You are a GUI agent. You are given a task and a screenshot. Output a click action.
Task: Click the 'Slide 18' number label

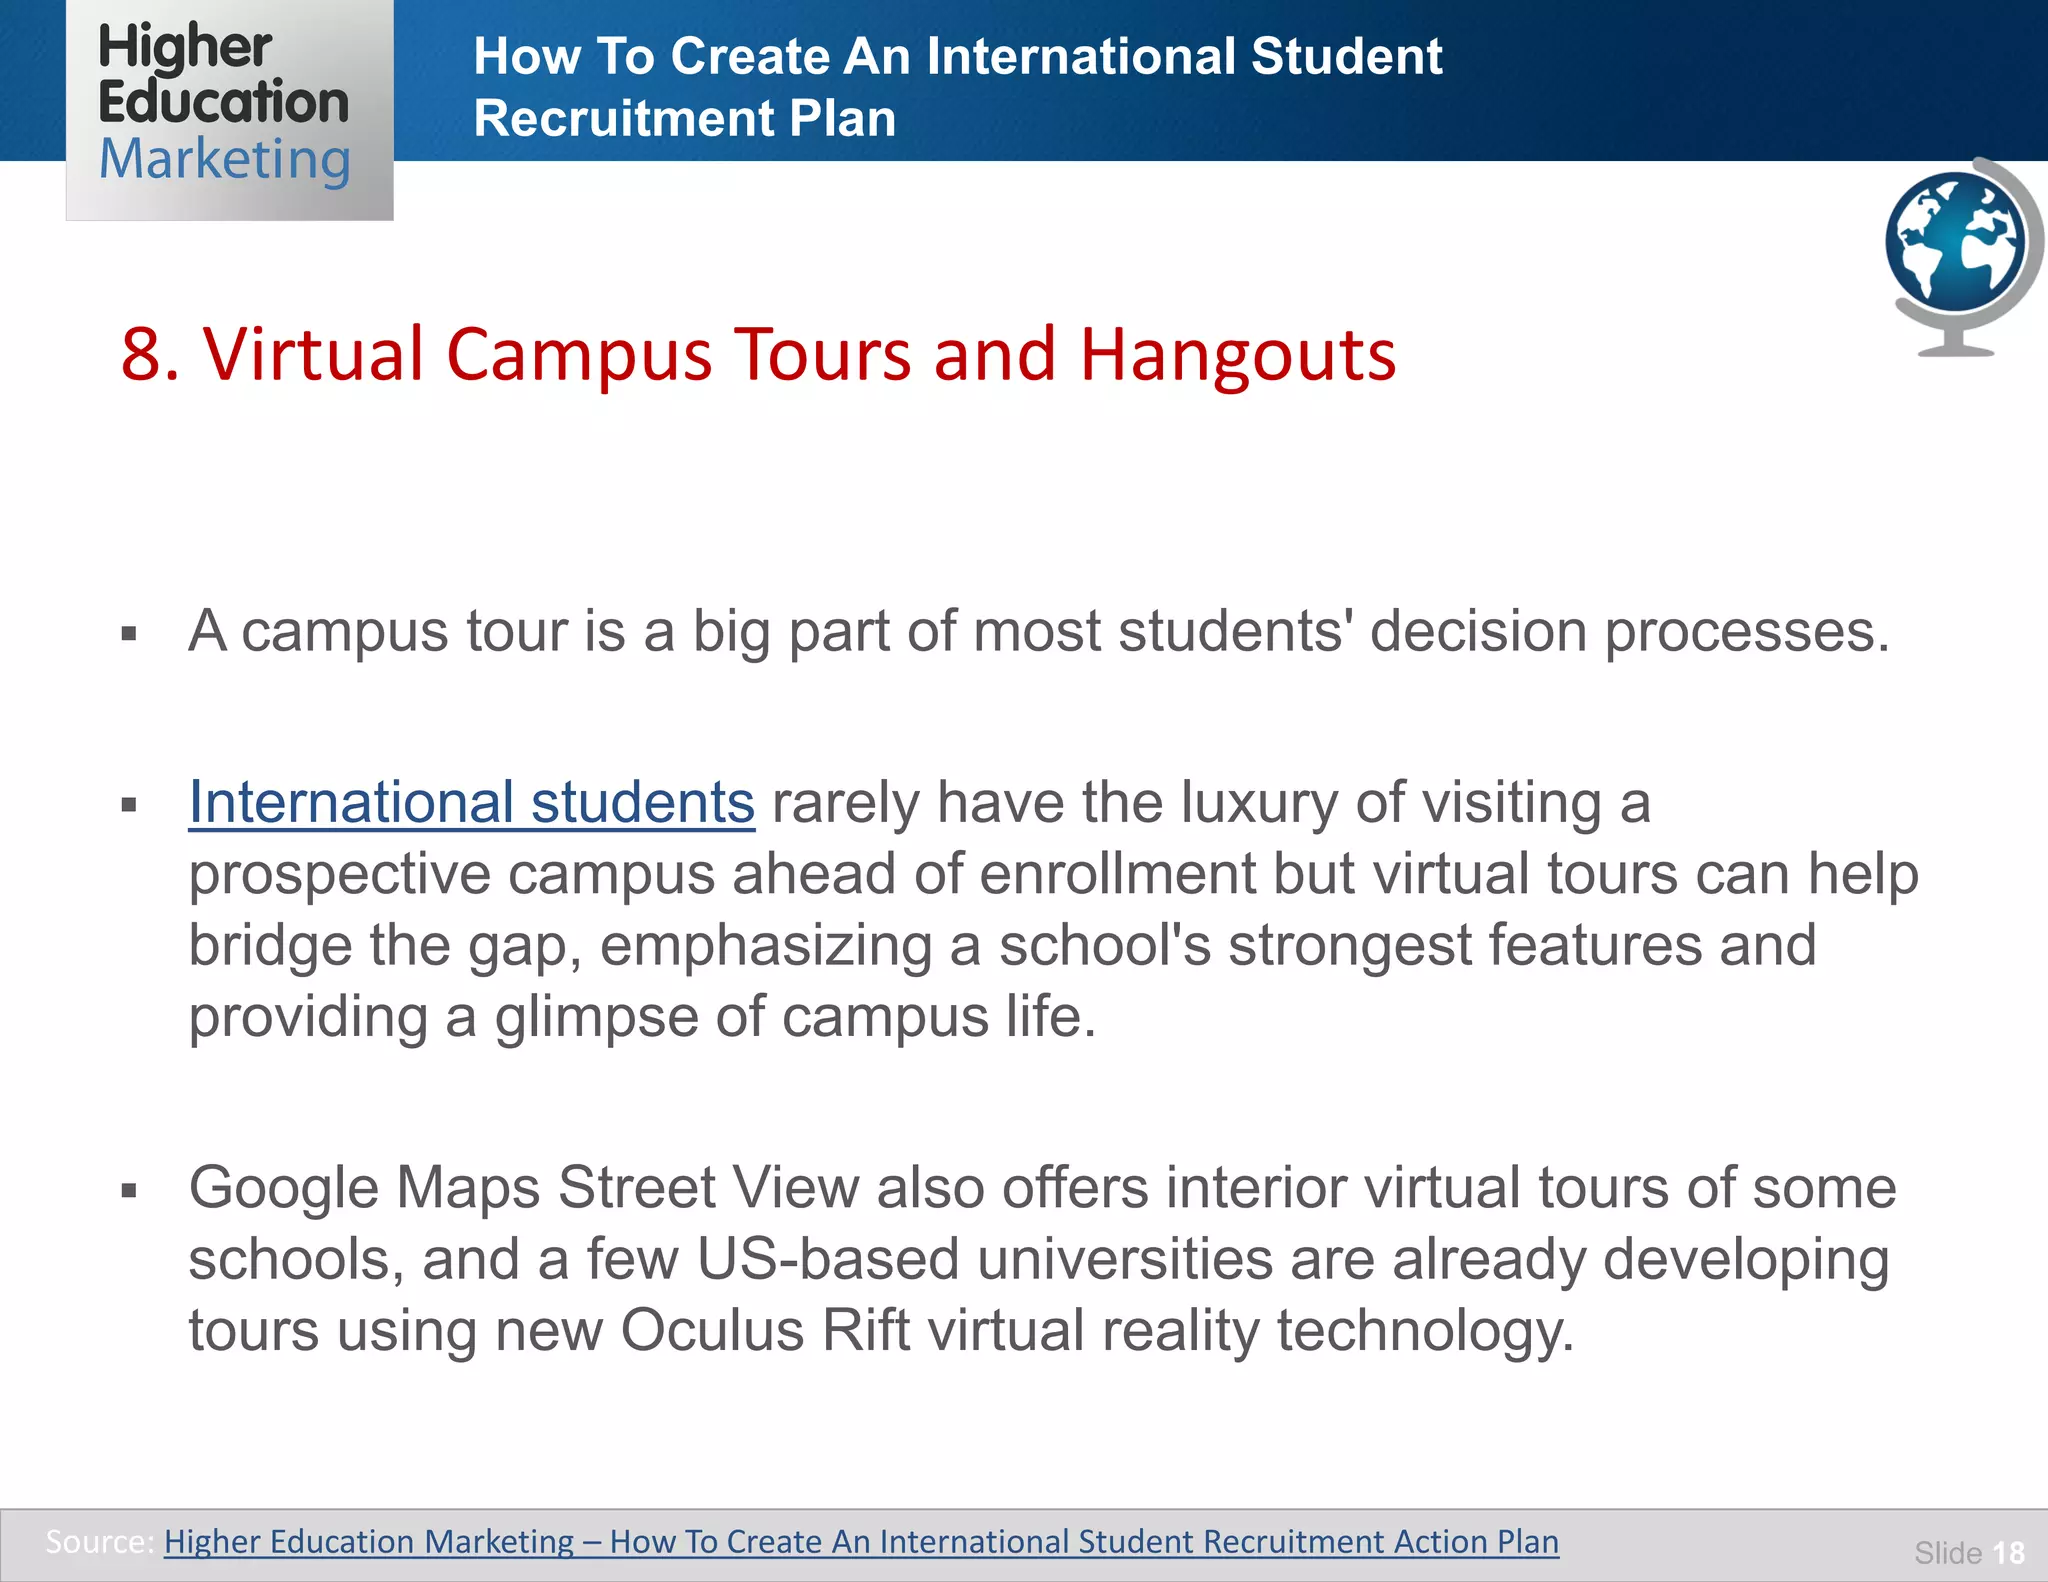pyautogui.click(x=1969, y=1552)
